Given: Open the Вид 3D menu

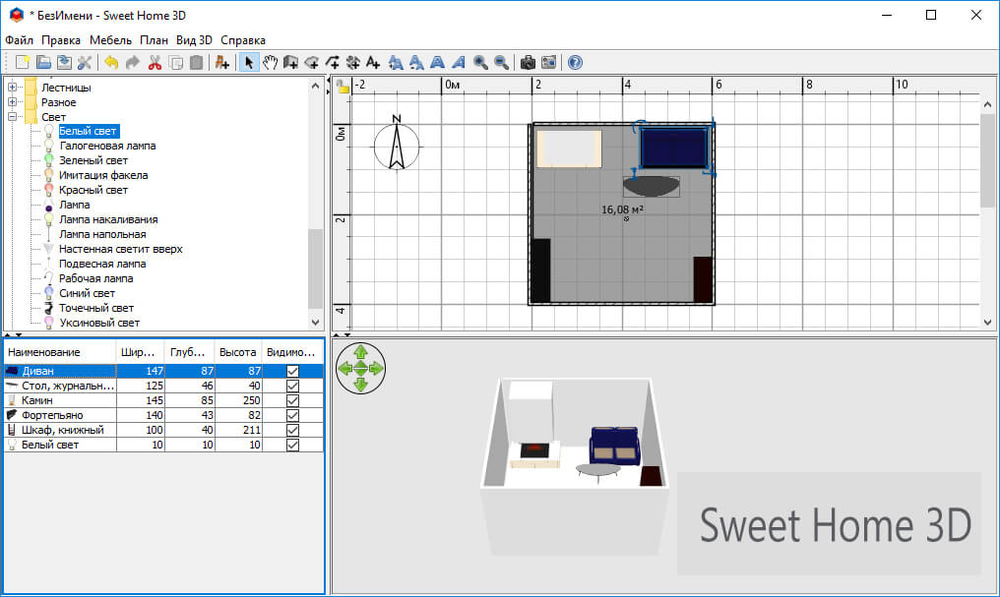Looking at the screenshot, I should click(194, 40).
